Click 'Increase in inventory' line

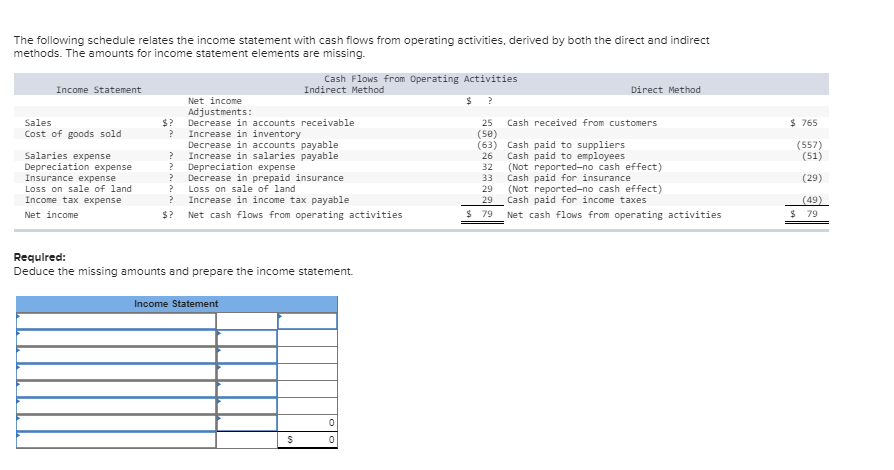tap(245, 133)
